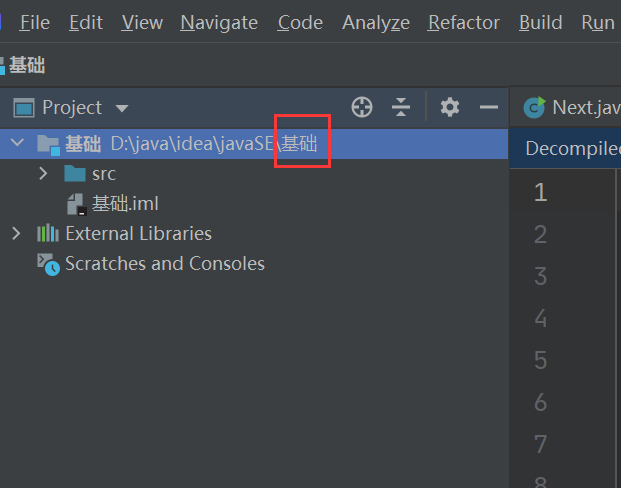Open the Project view dropdown arrow

pyautogui.click(x=122, y=108)
